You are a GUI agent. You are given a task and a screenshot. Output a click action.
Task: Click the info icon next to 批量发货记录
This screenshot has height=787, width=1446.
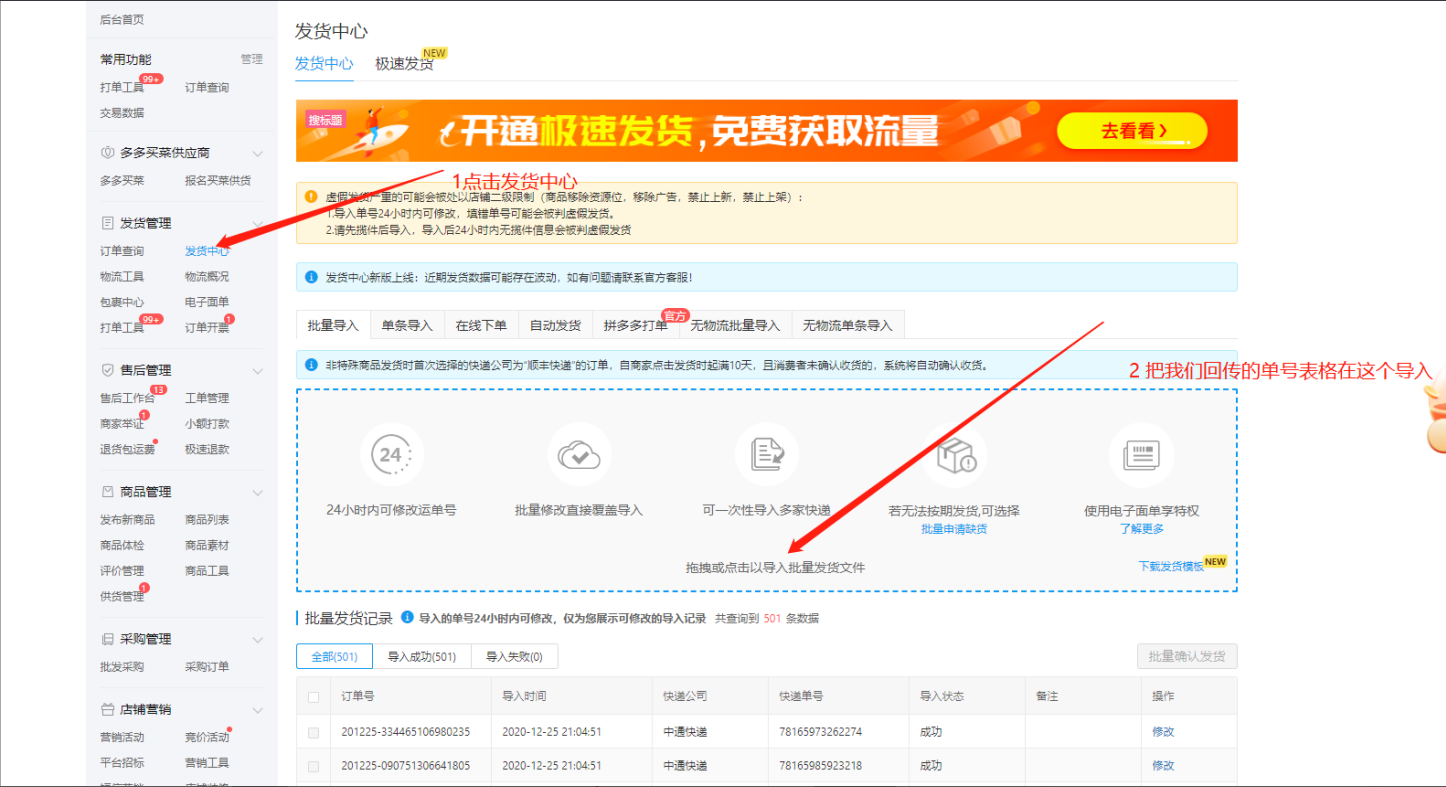pos(407,618)
